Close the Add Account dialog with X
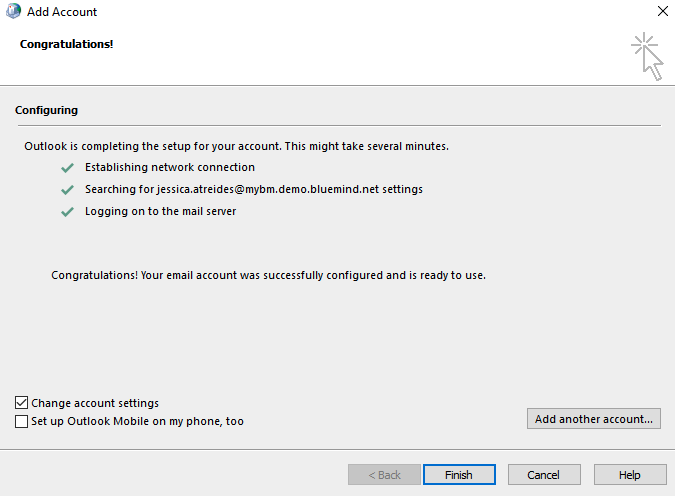The width and height of the screenshot is (675, 496). click(x=663, y=11)
